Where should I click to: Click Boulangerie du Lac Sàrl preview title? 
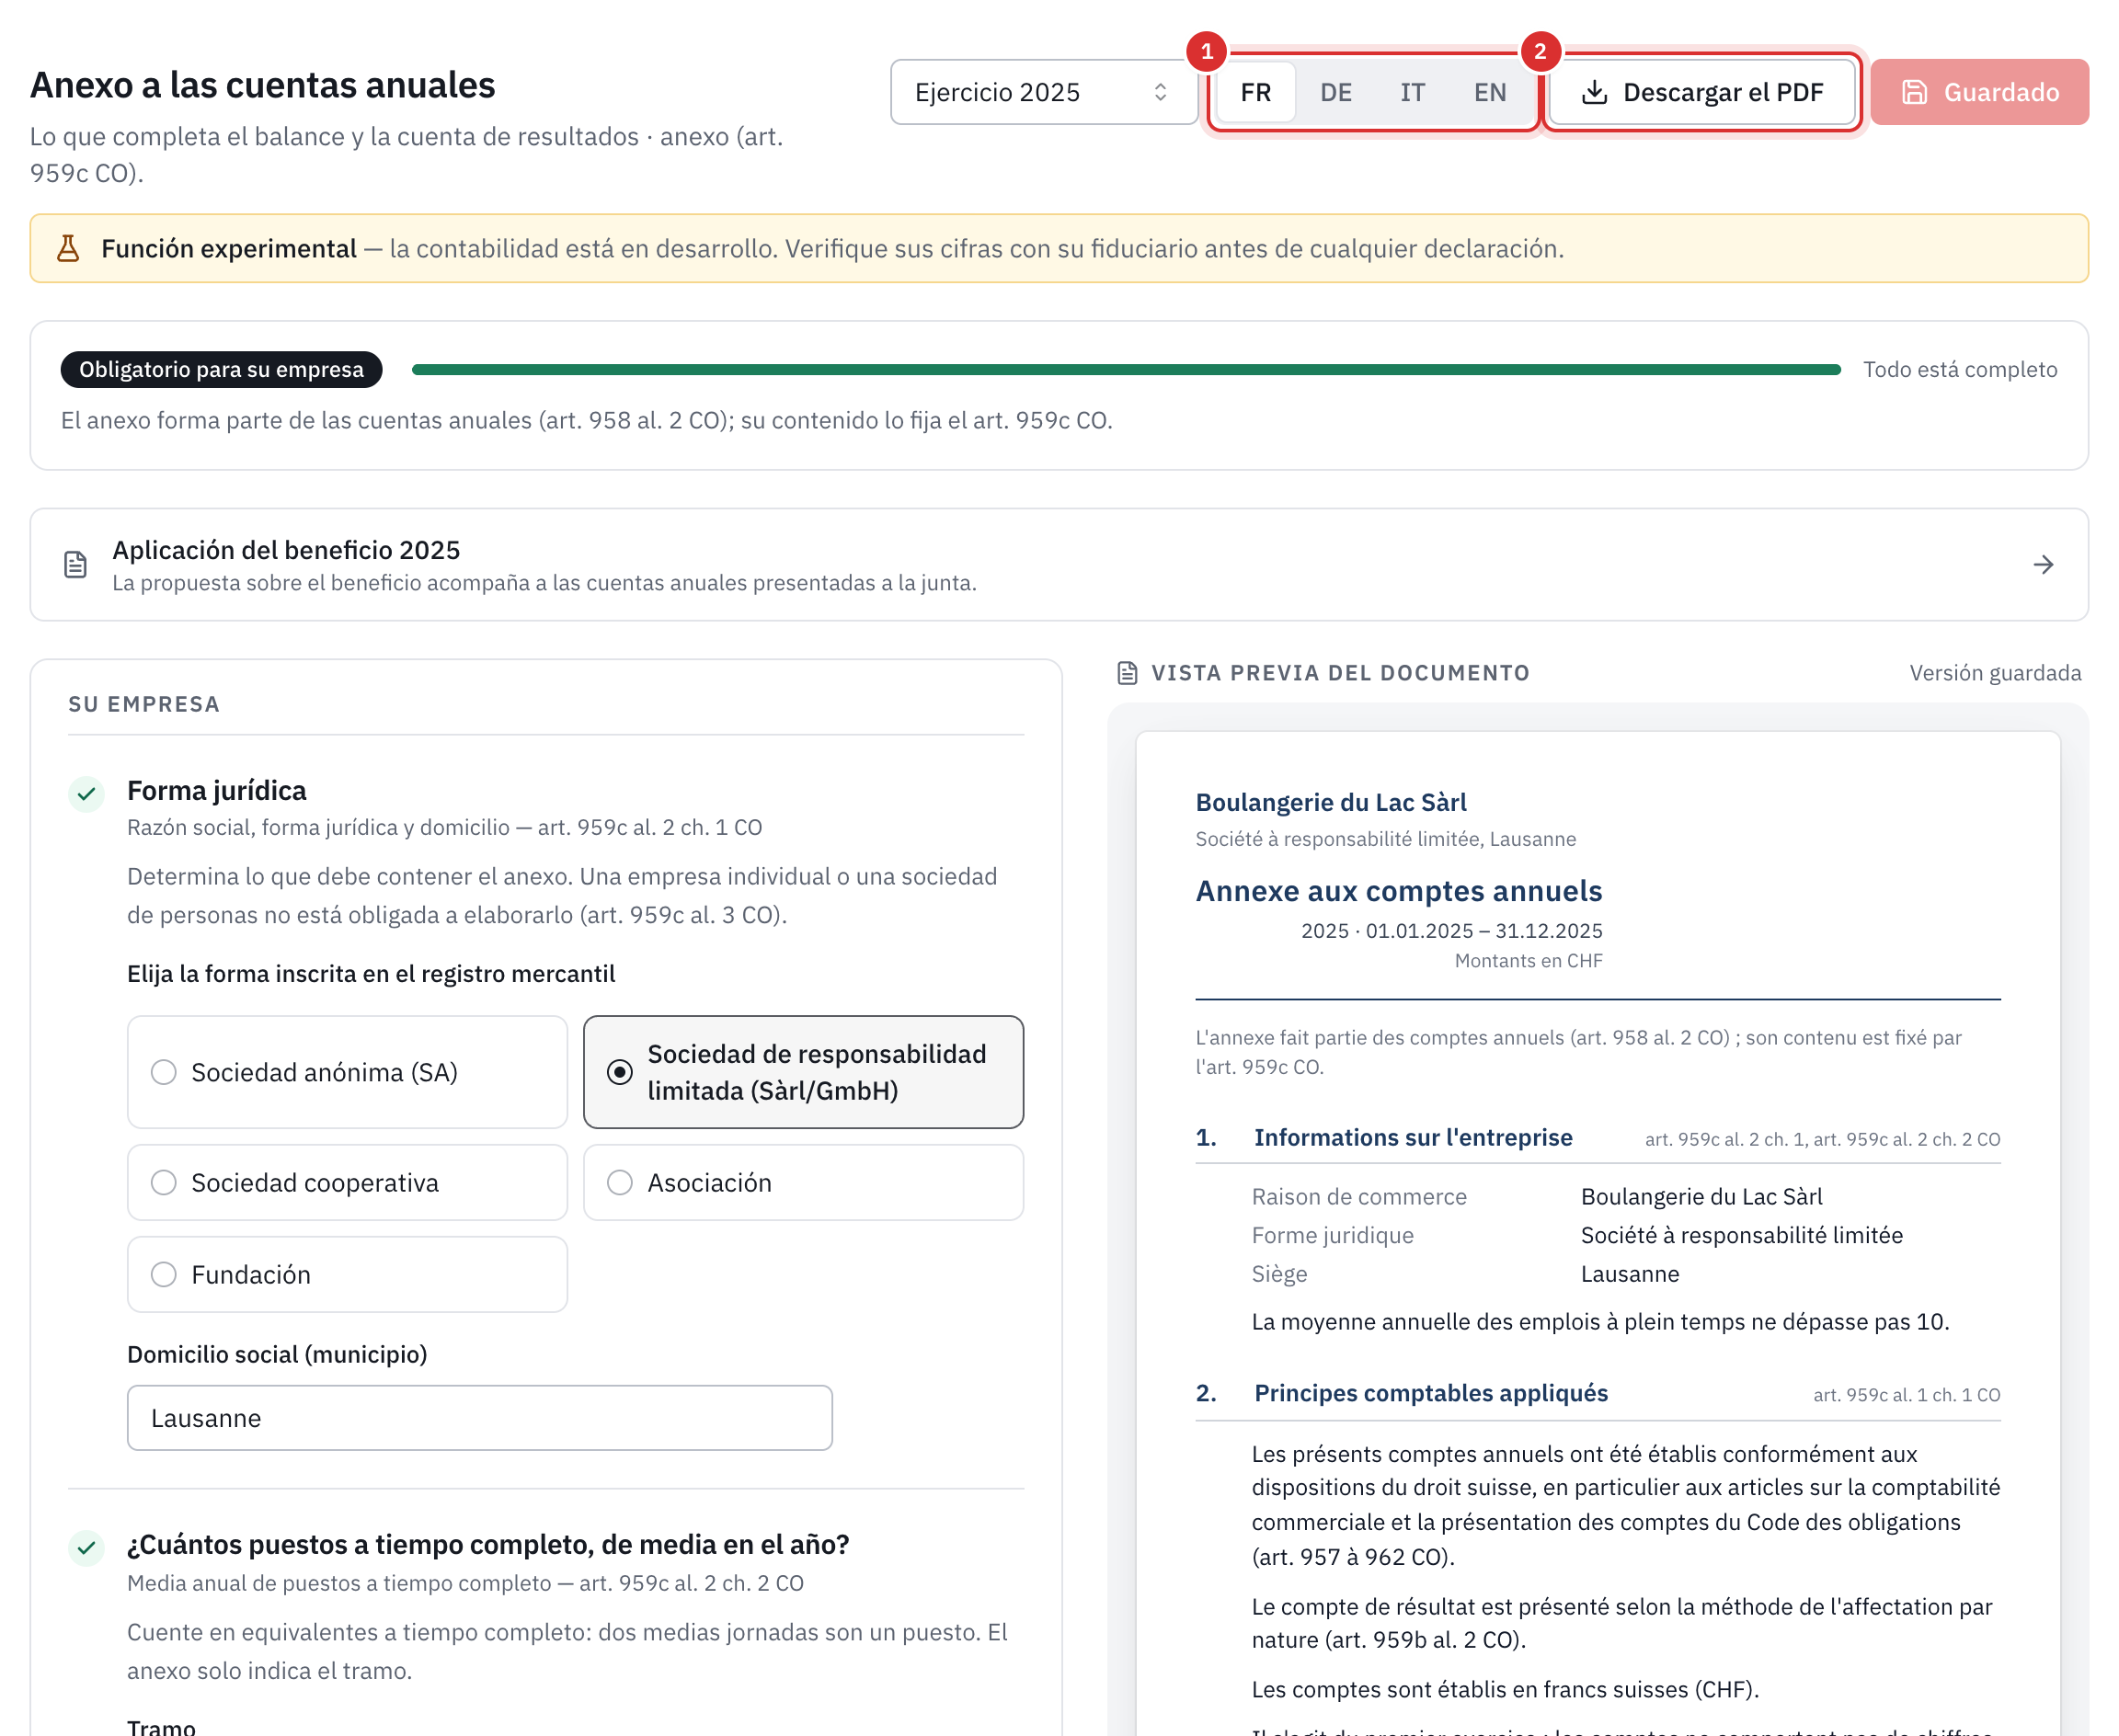[x=1331, y=802]
